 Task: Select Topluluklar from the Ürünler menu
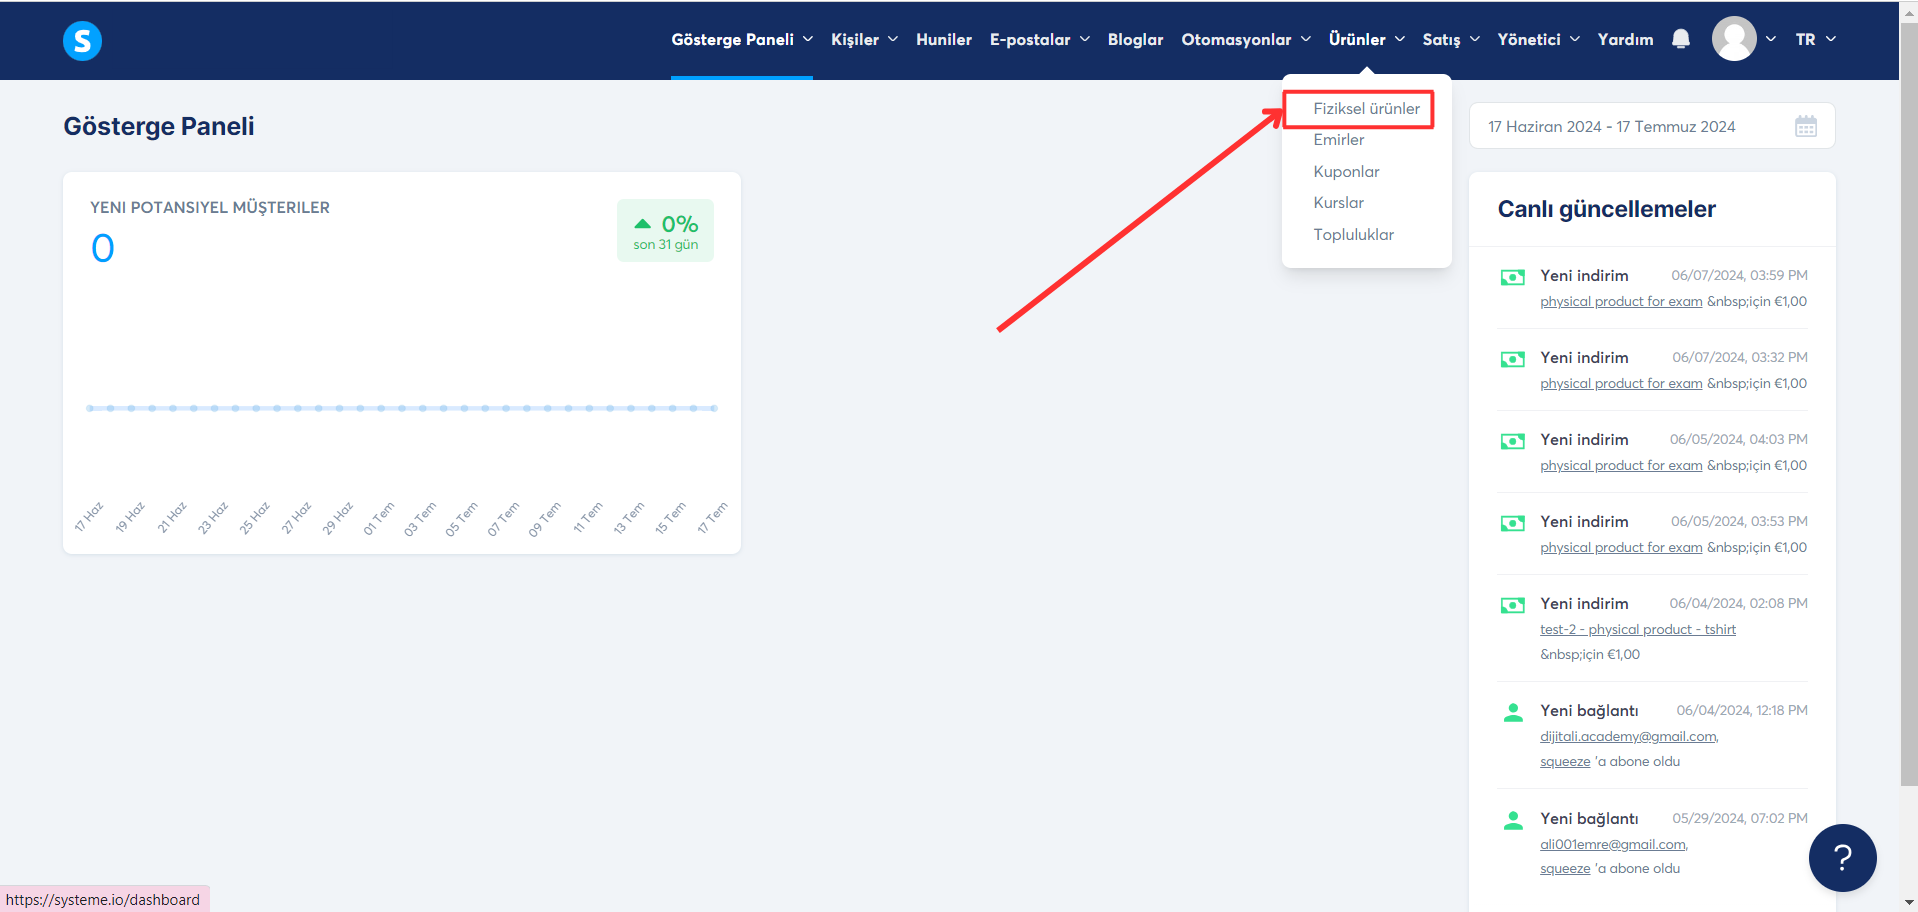(x=1353, y=235)
